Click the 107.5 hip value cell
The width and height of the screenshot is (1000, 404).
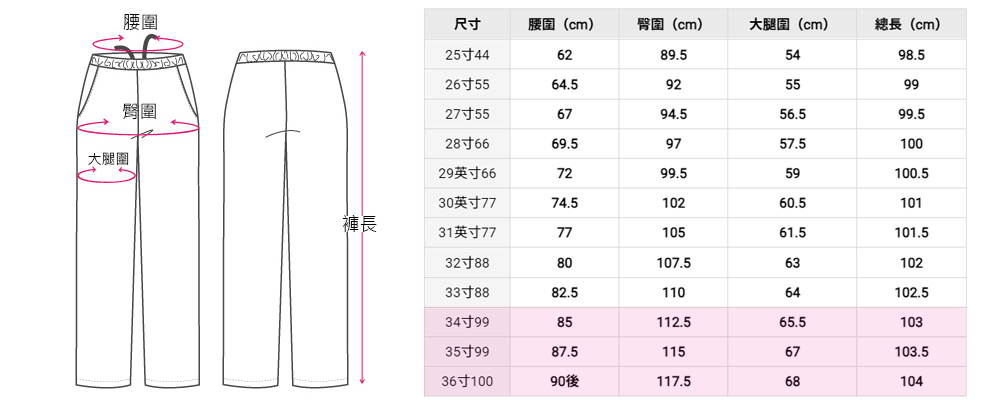[x=673, y=263]
